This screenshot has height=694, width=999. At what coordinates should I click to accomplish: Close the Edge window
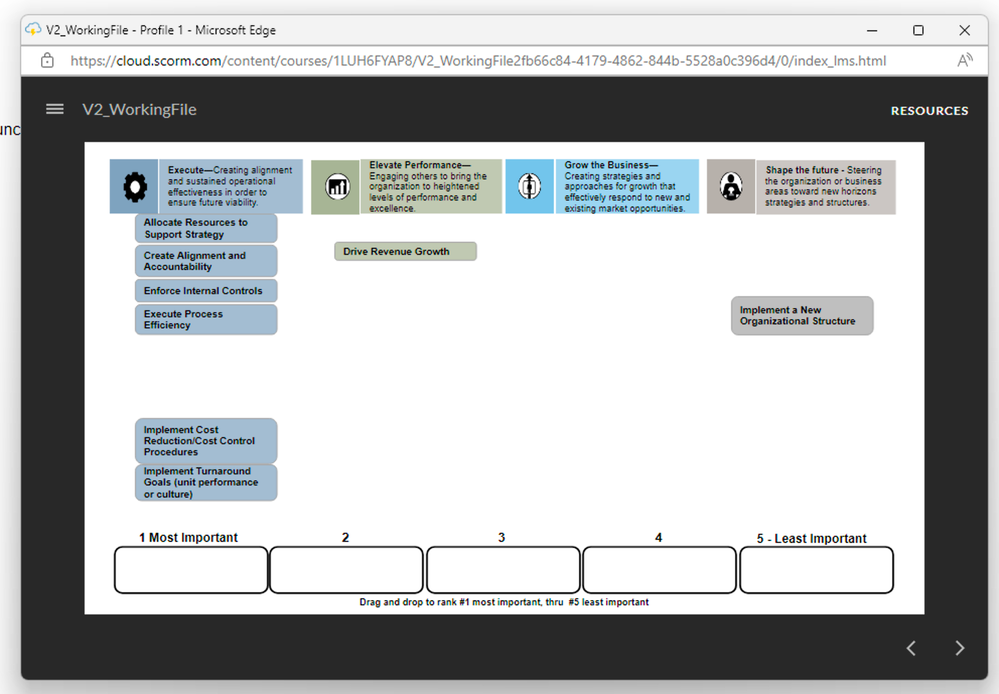[x=965, y=30]
